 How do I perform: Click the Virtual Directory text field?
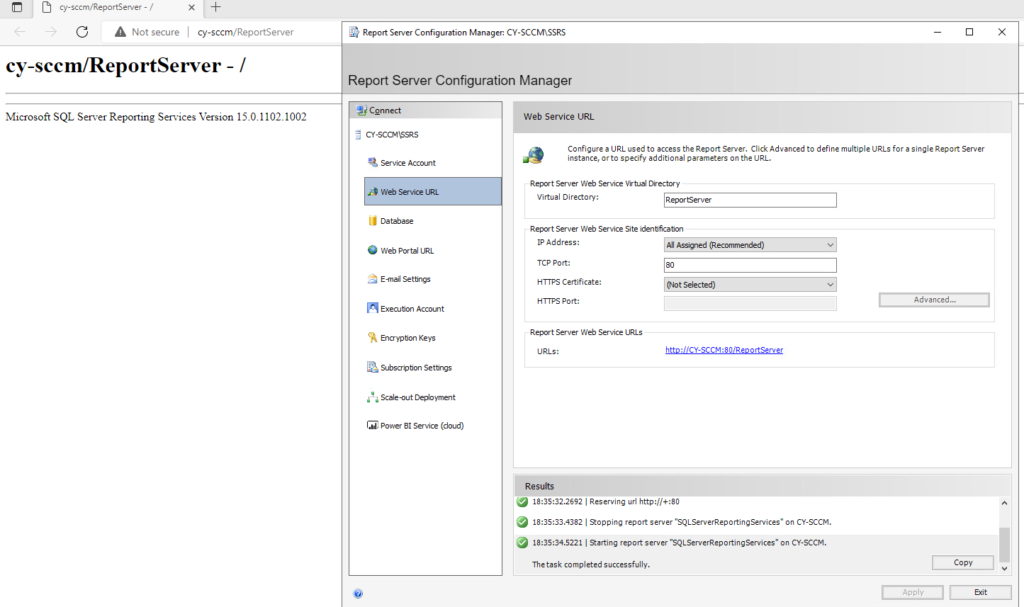tap(750, 200)
